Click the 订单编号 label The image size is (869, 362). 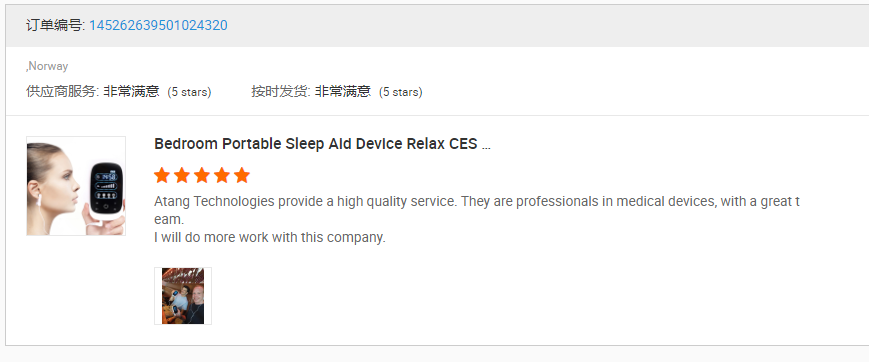point(55,26)
